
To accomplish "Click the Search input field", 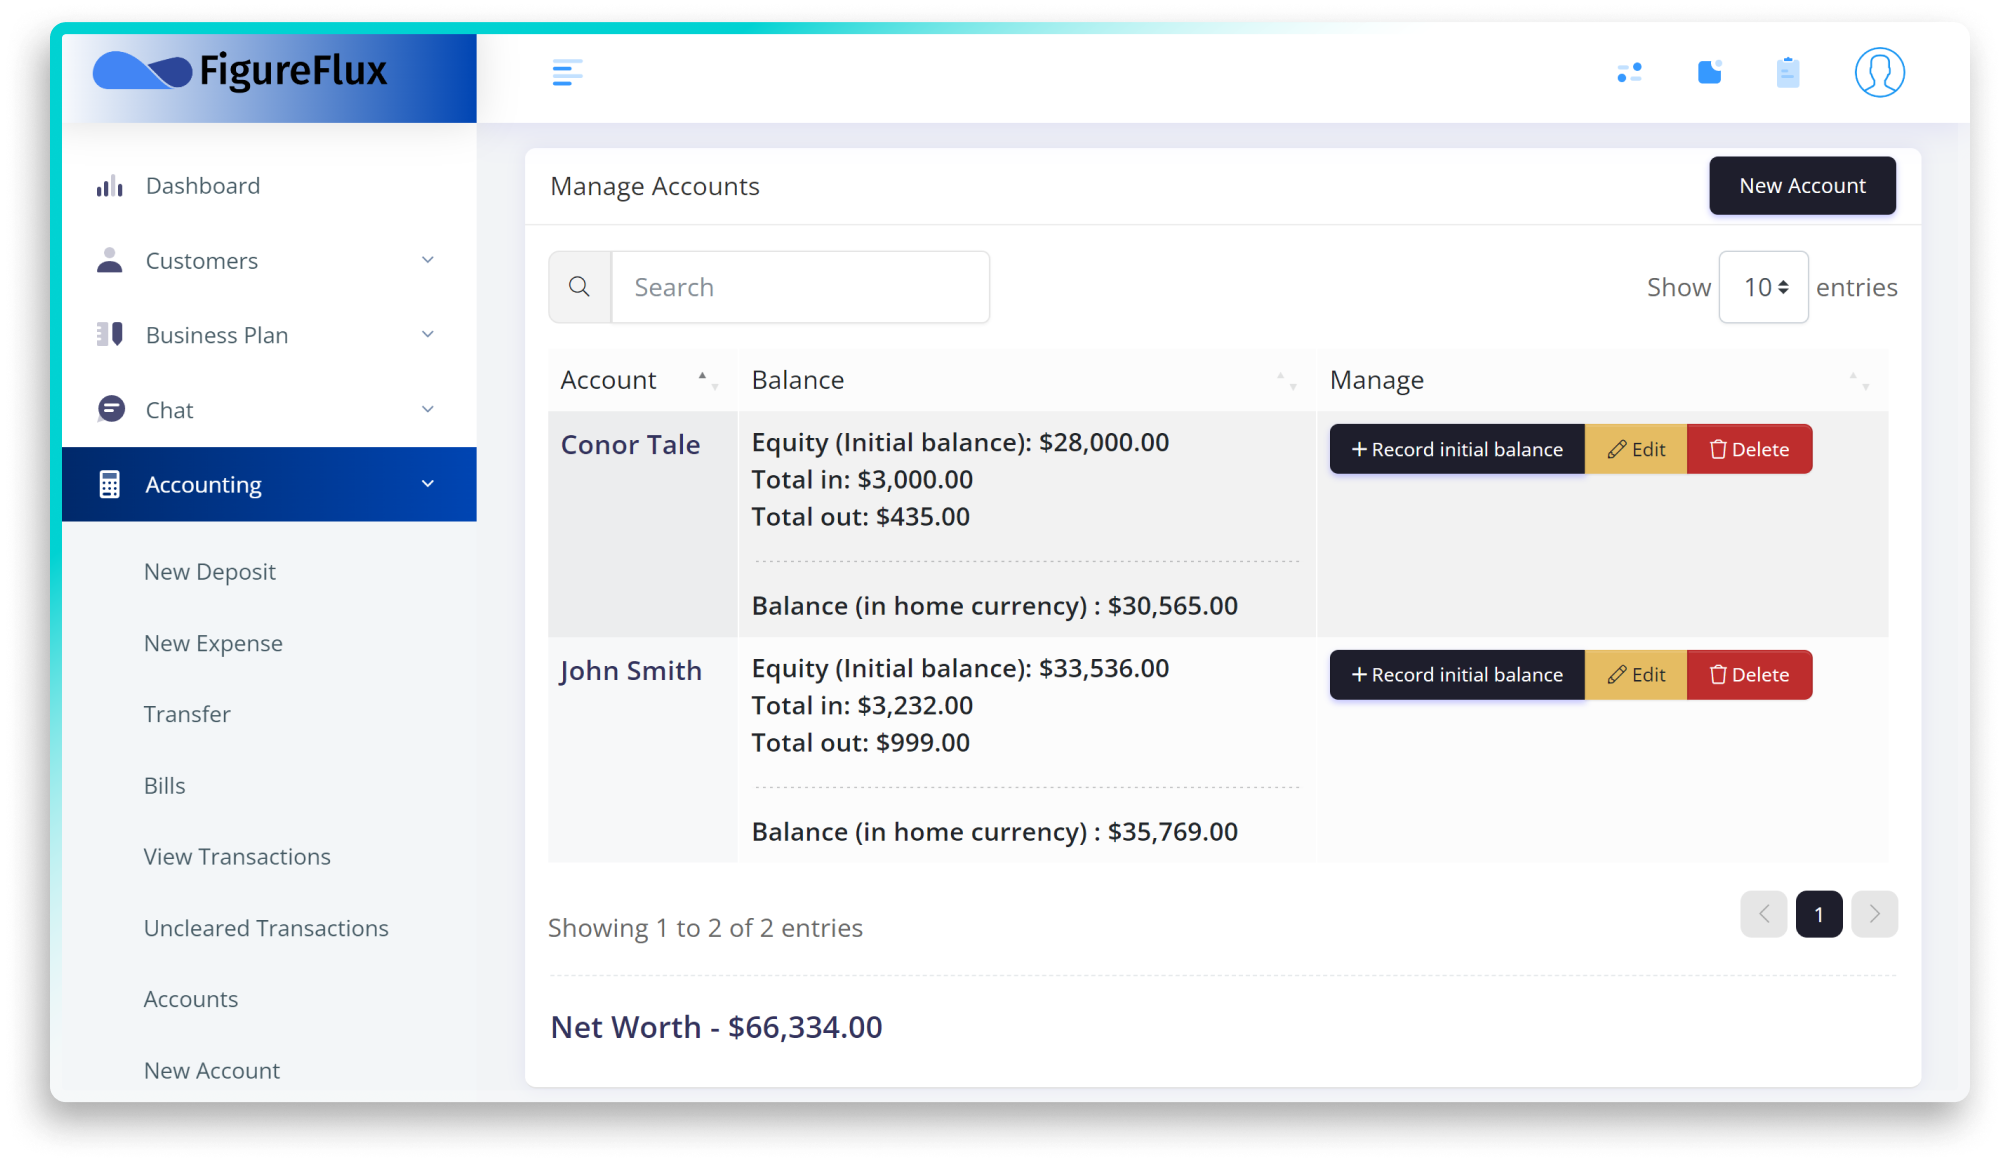I will [799, 287].
